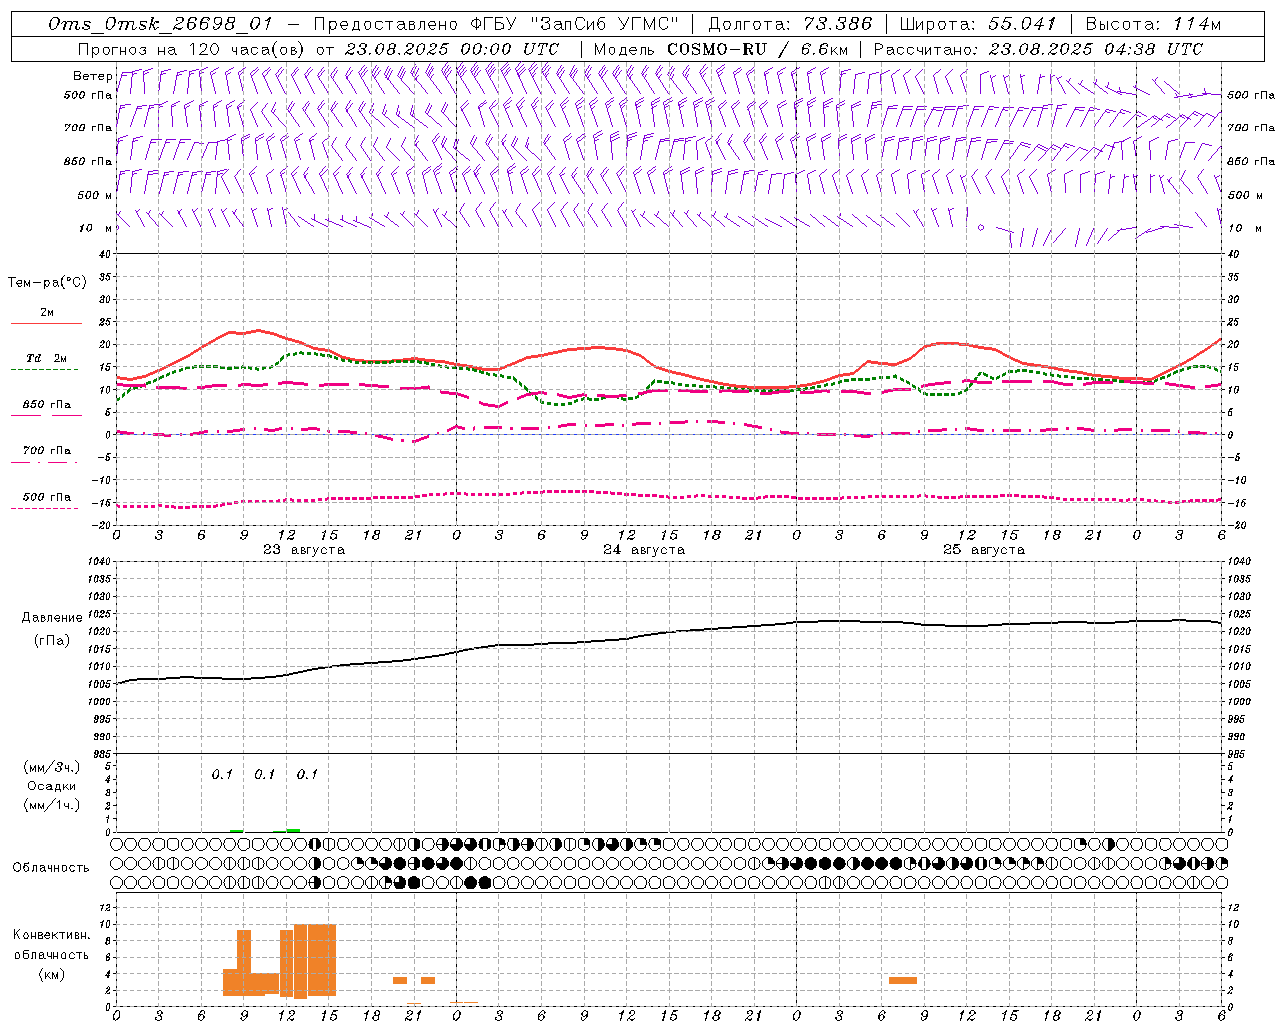This screenshot has width=1280, height=1024.
Task: Click the Конвективн. convective cloud label
Action: click(51, 935)
